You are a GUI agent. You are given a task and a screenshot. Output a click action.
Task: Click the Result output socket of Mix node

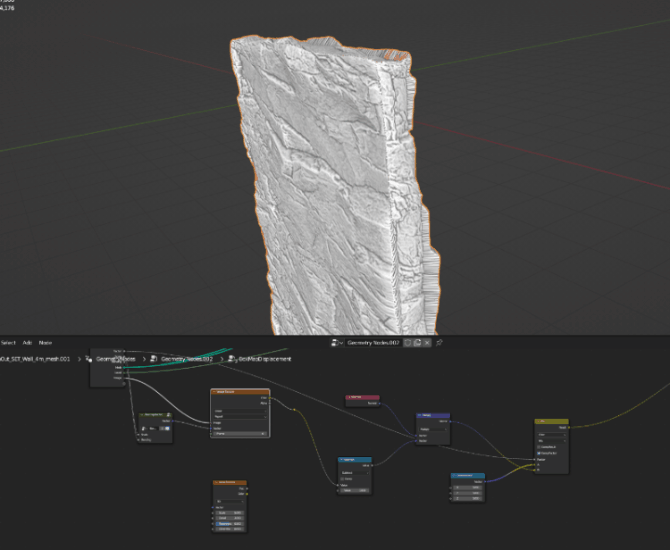[569, 427]
